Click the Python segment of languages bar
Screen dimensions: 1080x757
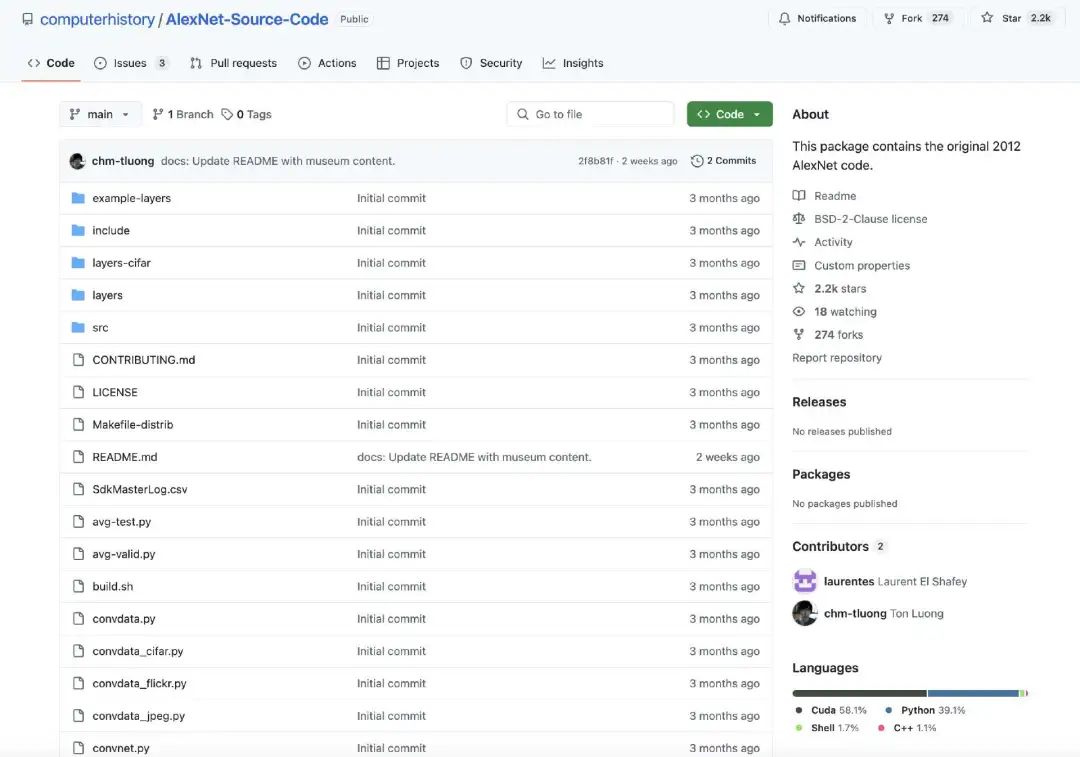tap(973, 694)
